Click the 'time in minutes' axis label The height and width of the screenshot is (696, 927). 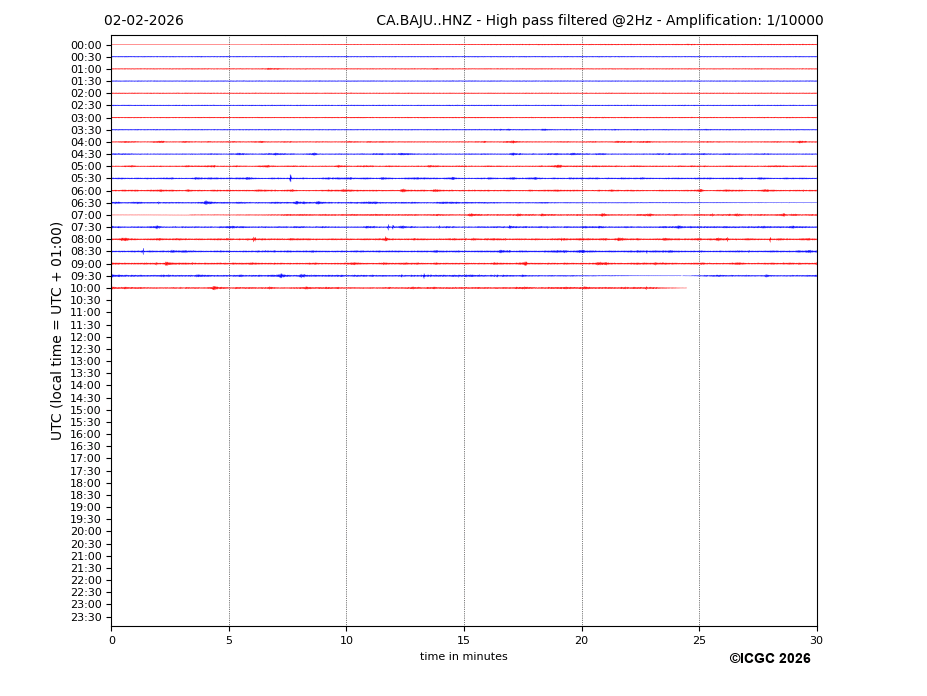coord(463,657)
